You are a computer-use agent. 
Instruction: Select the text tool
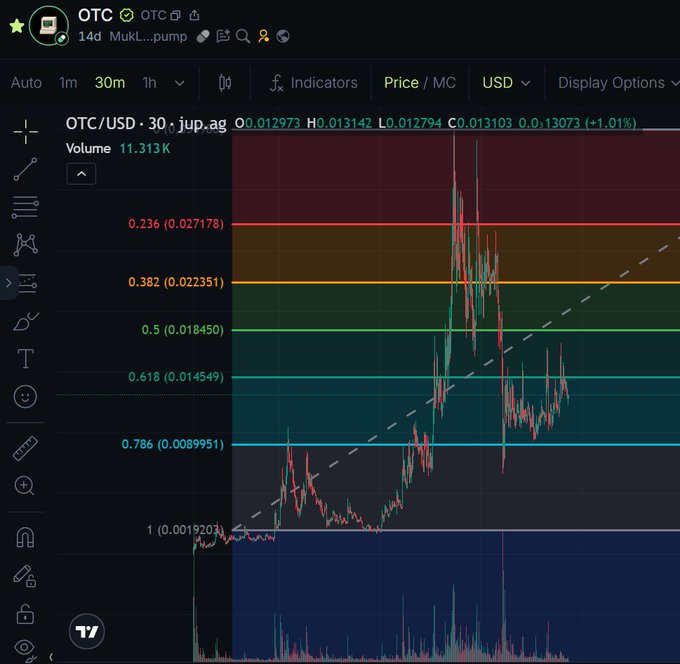pos(26,359)
